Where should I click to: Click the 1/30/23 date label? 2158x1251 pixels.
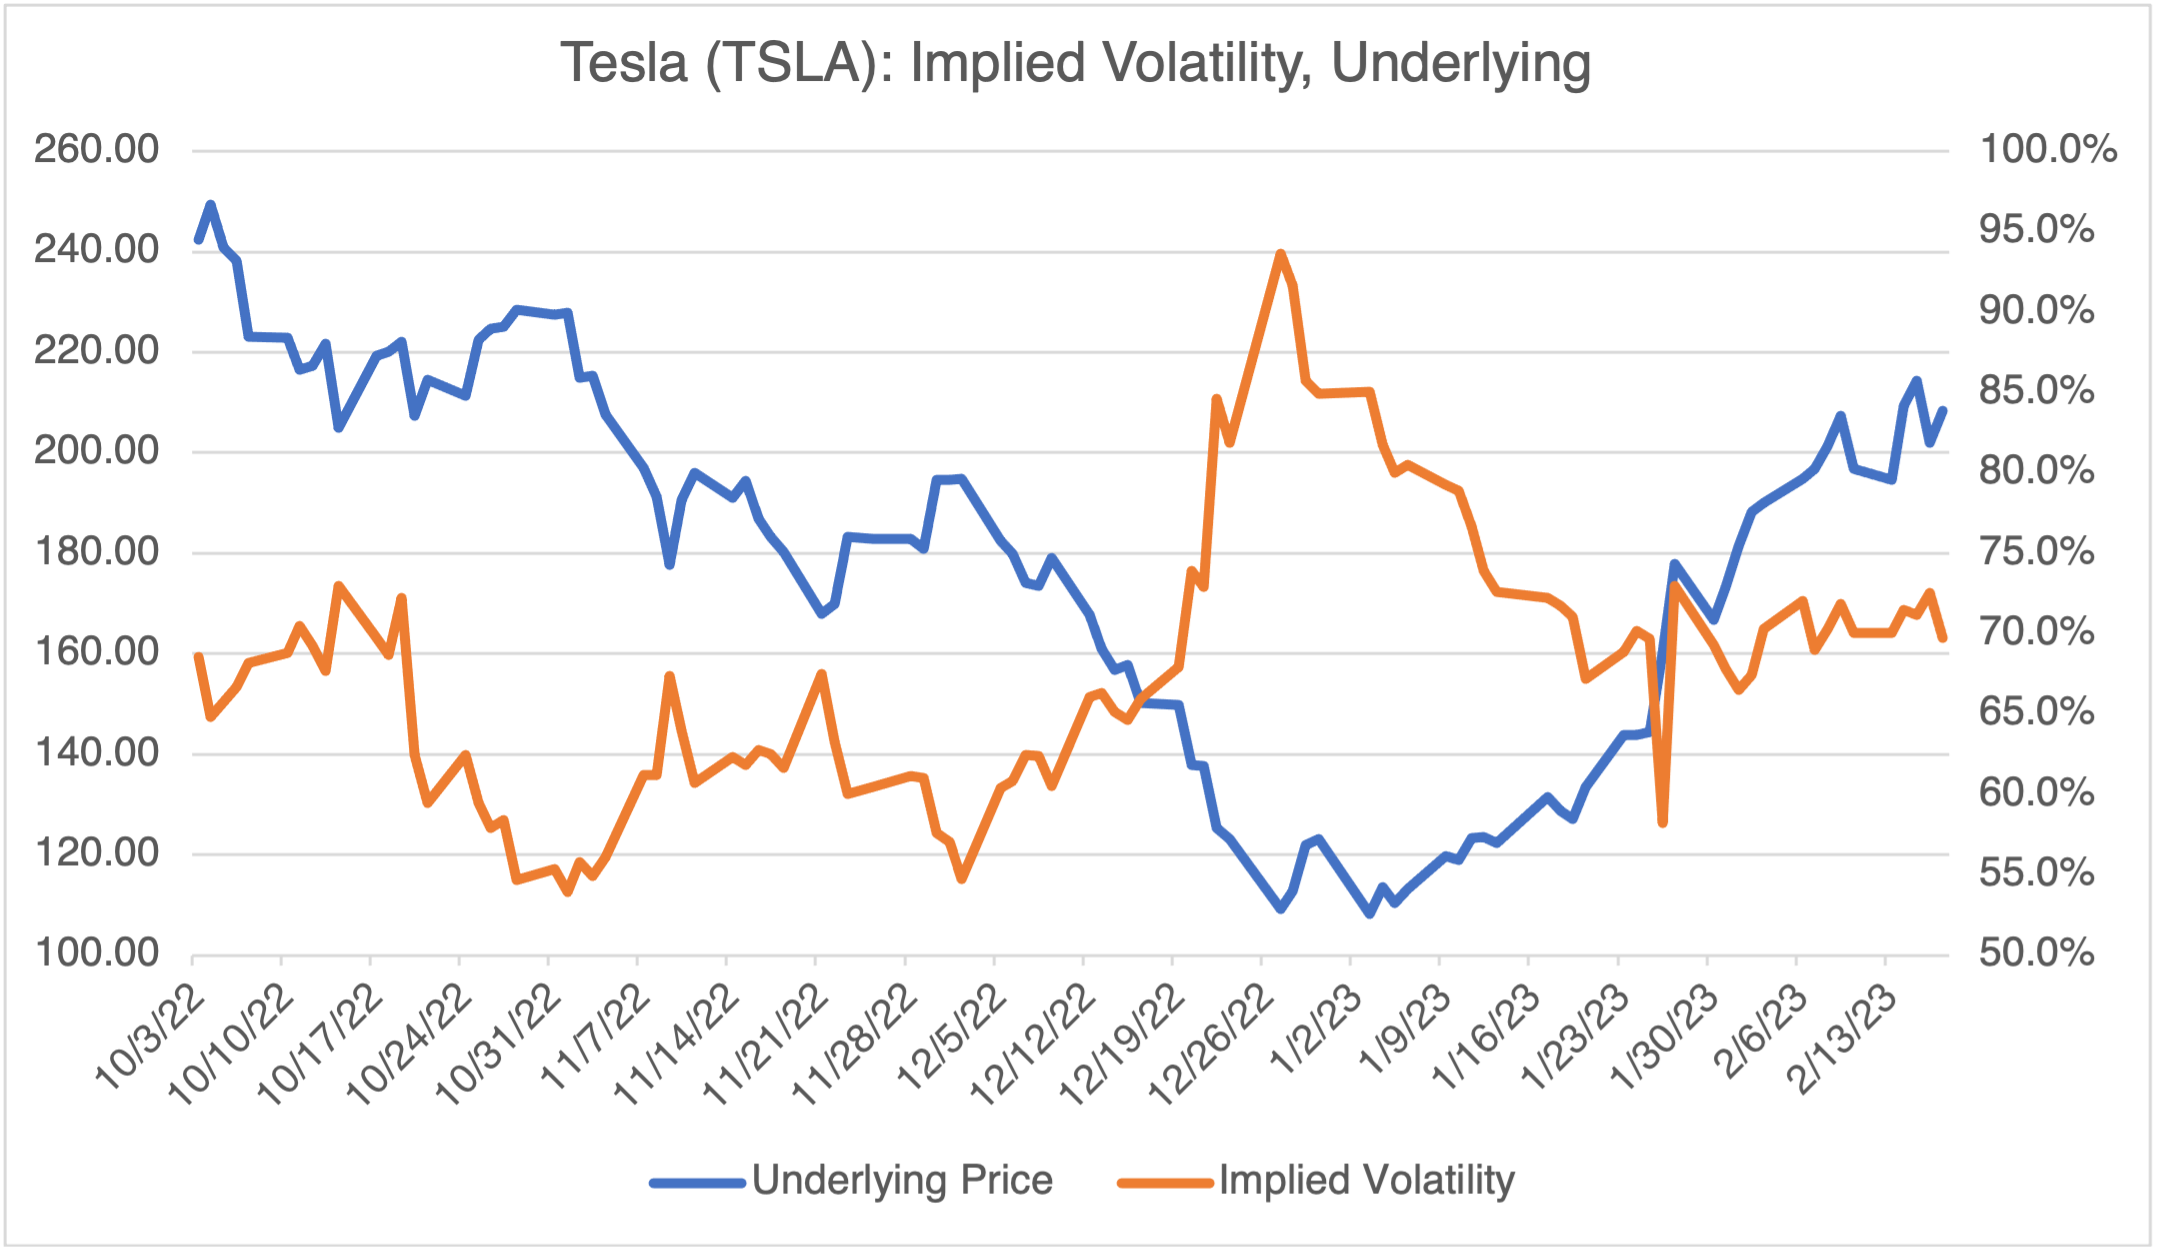pos(1664,1040)
